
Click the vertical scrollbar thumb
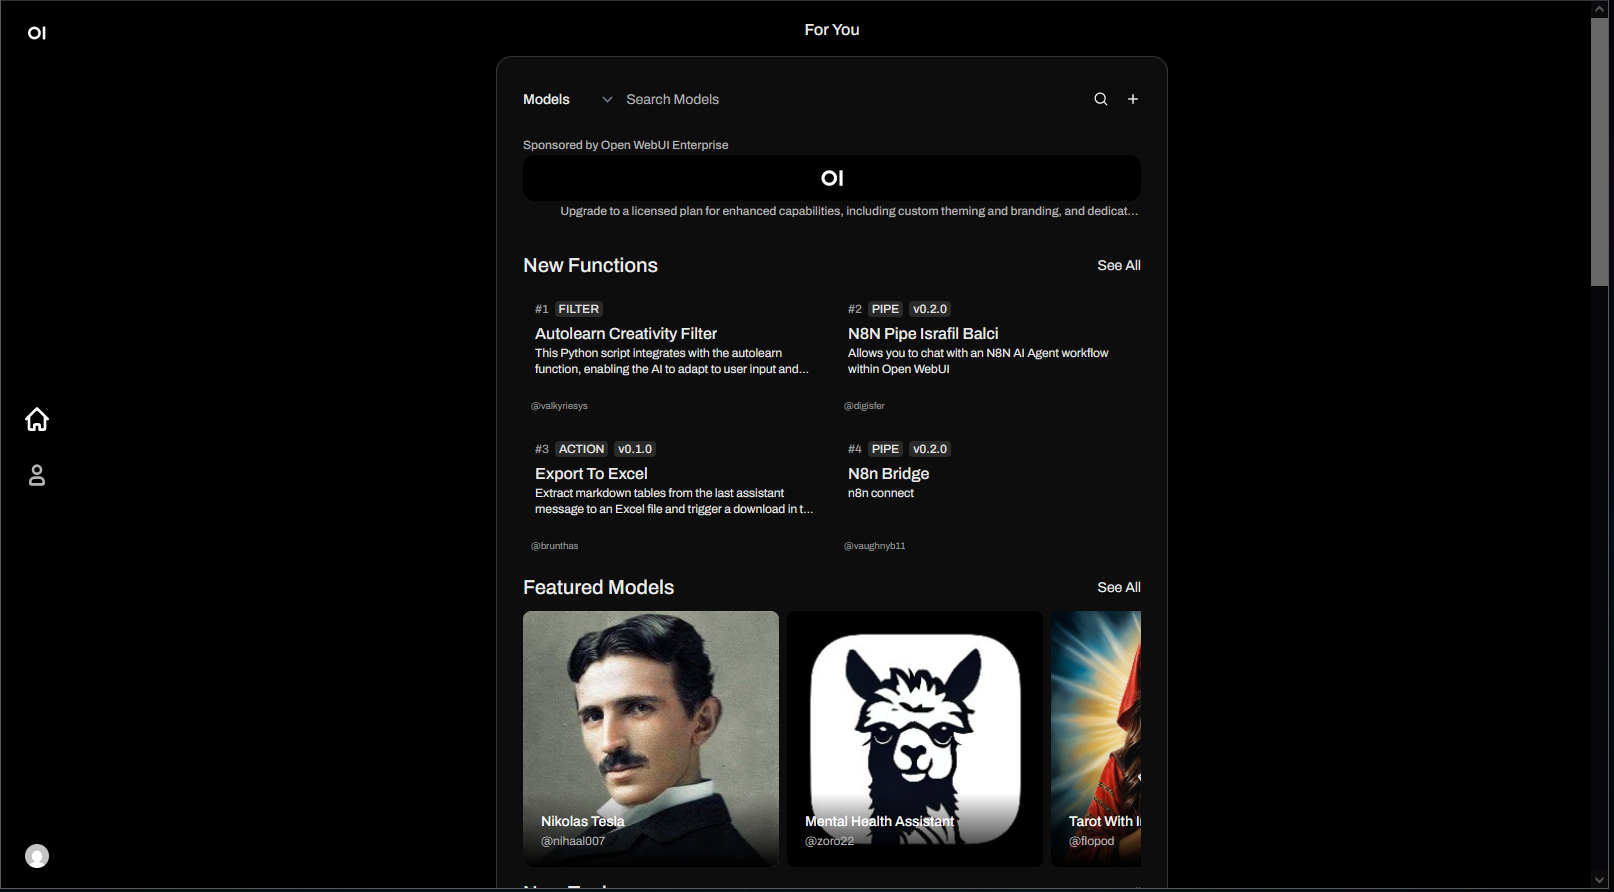[x=1599, y=152]
